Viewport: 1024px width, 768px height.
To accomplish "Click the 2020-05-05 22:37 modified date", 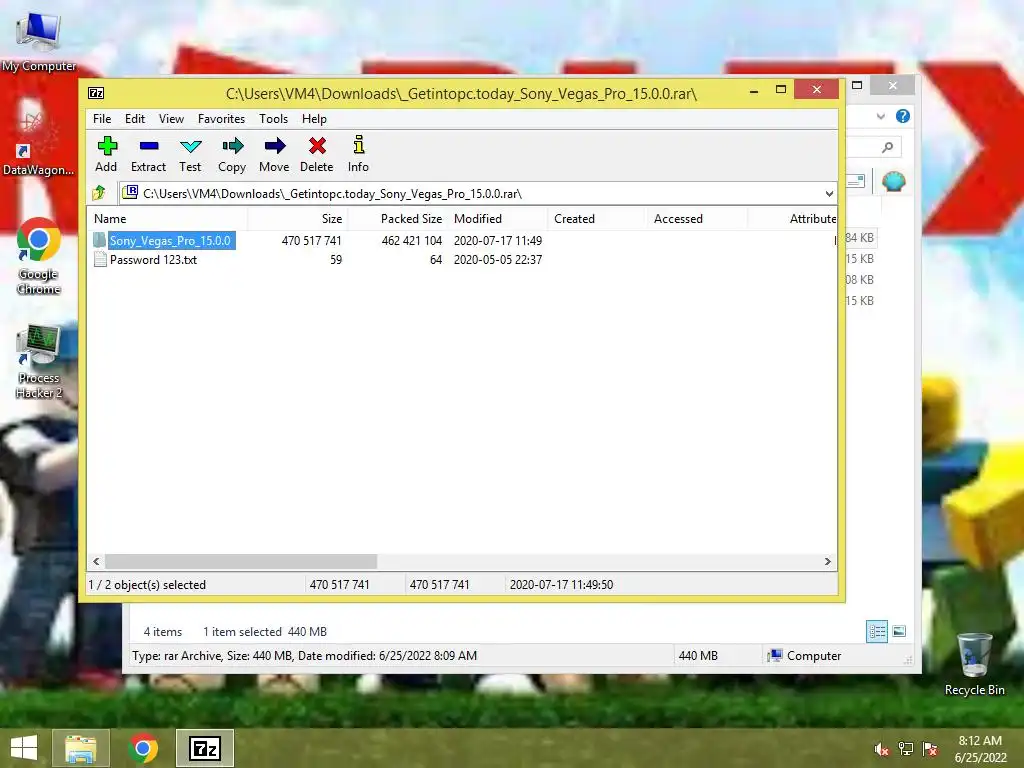I will pyautogui.click(x=498, y=259).
